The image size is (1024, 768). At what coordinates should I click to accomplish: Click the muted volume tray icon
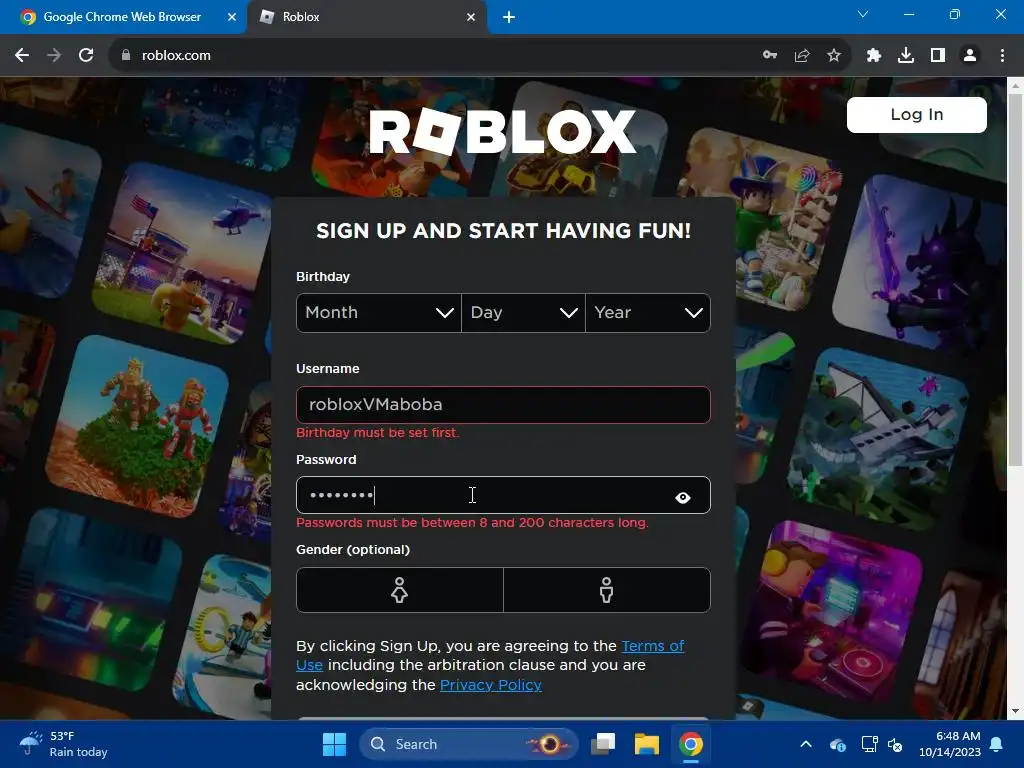[x=895, y=744]
